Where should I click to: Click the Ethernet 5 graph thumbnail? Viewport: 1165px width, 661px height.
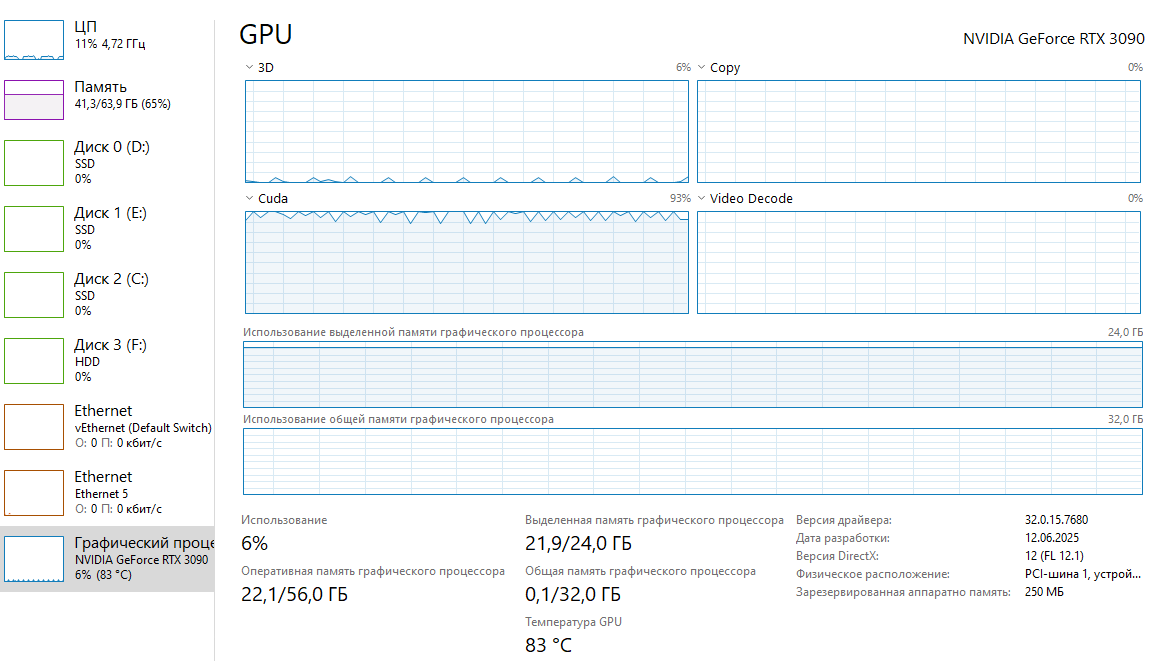tap(34, 493)
